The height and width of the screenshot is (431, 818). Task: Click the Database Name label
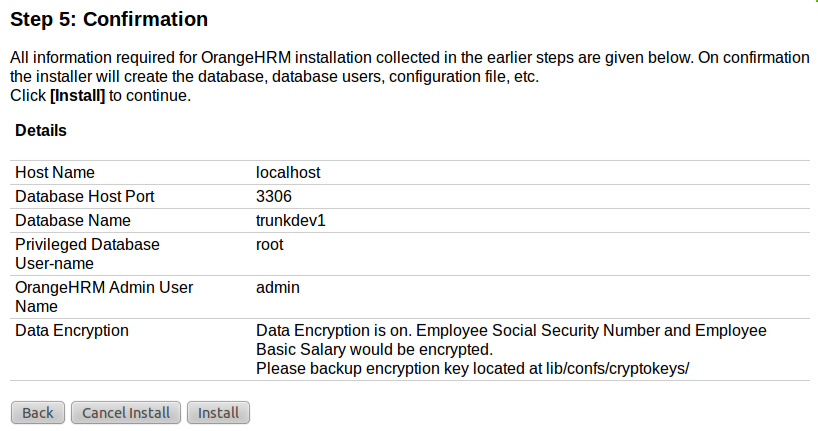[73, 220]
